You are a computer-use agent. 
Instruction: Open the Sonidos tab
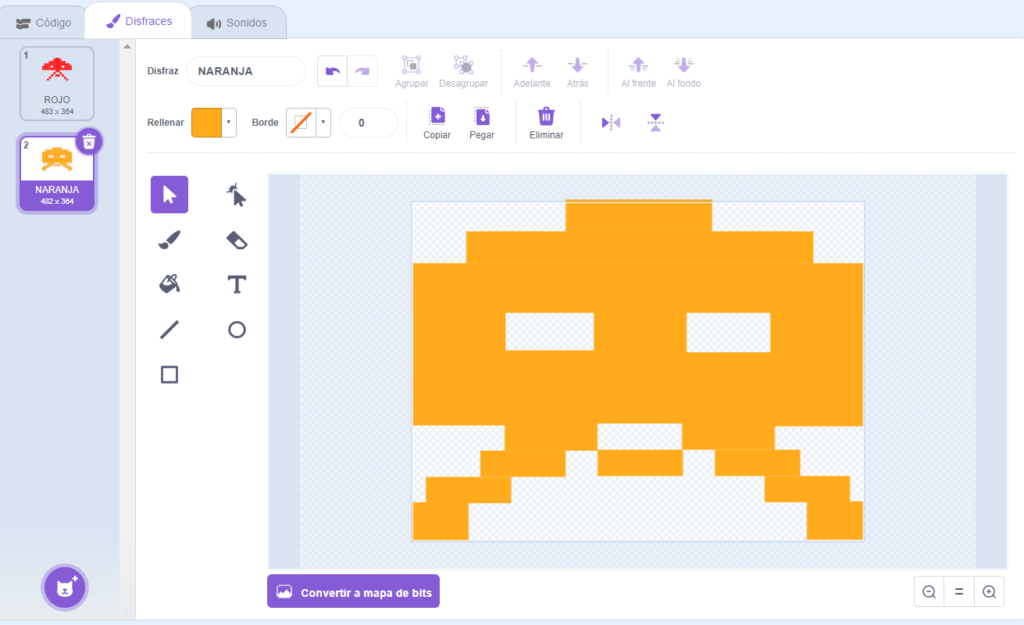click(x=238, y=23)
